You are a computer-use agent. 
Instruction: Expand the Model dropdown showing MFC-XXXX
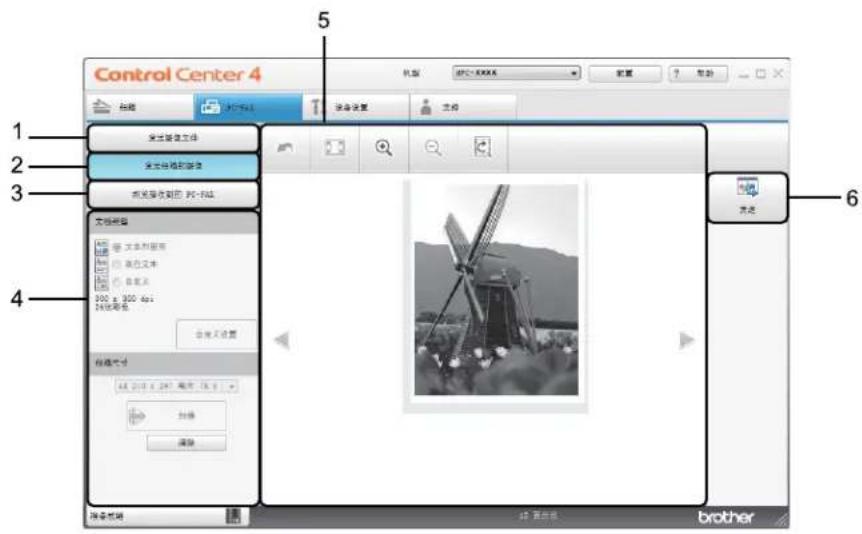tap(516, 73)
